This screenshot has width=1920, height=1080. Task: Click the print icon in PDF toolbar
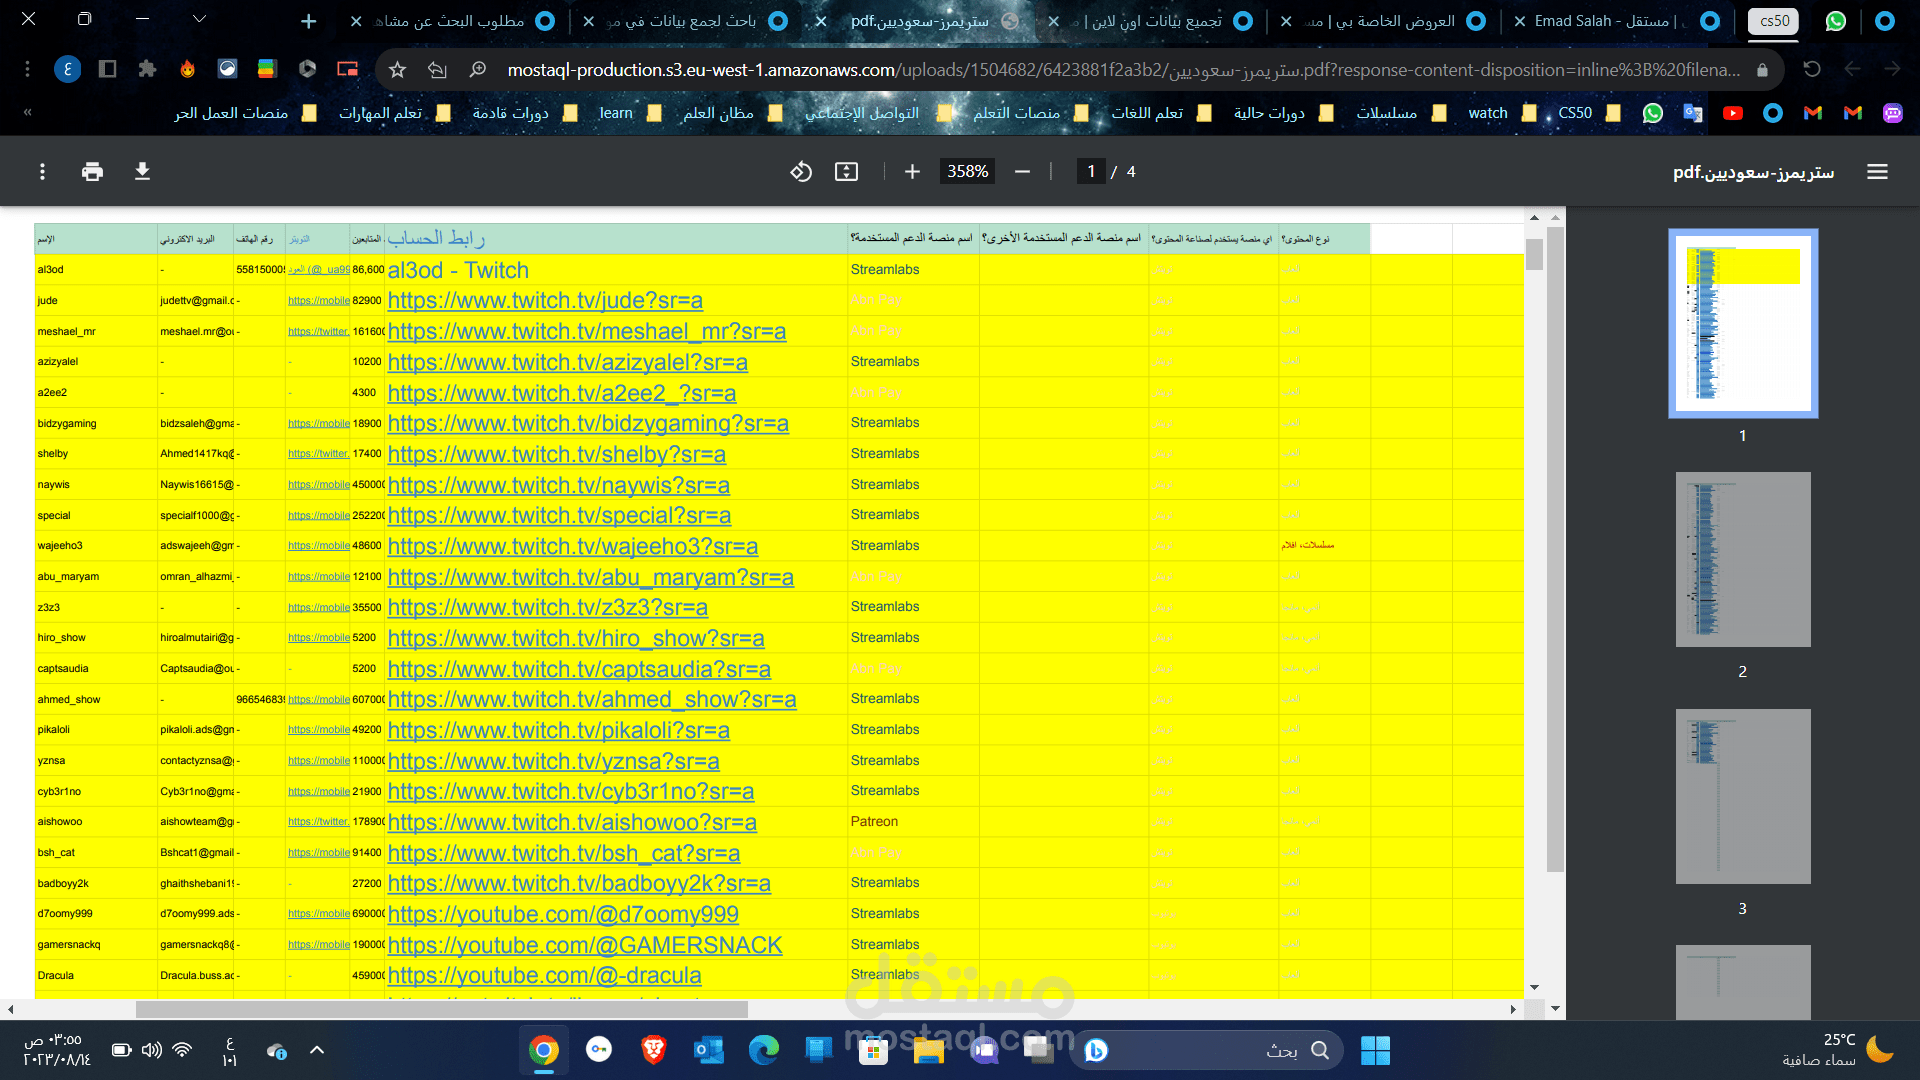[92, 172]
